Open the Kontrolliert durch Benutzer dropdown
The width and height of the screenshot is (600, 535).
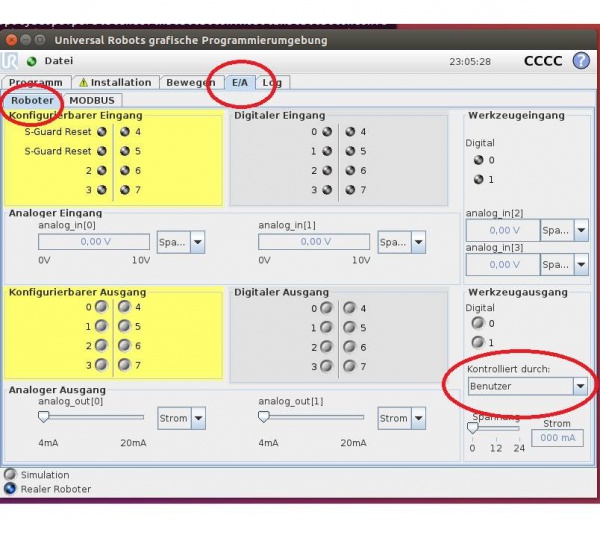pyautogui.click(x=527, y=385)
